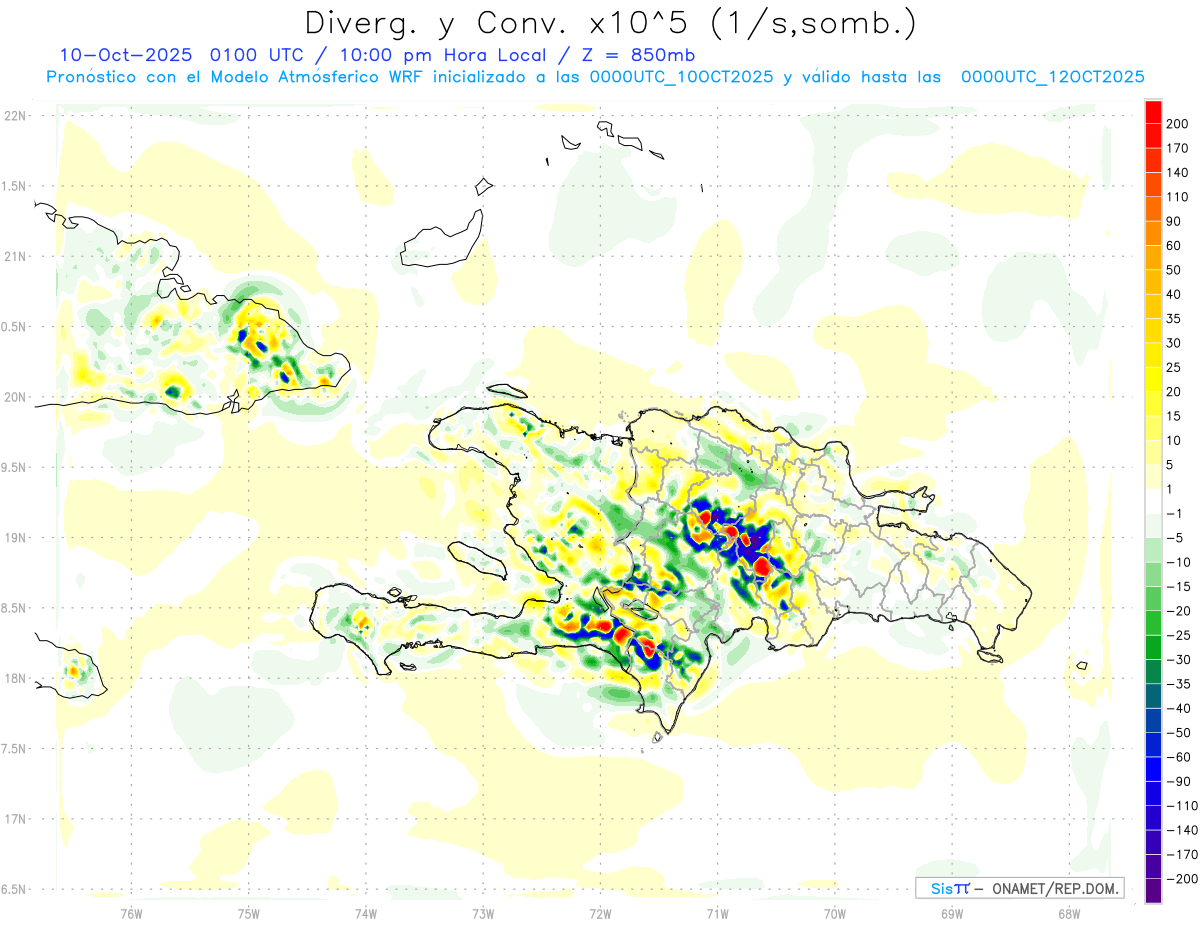
Task: Click the 22N latitude axis label
Action: point(15,116)
